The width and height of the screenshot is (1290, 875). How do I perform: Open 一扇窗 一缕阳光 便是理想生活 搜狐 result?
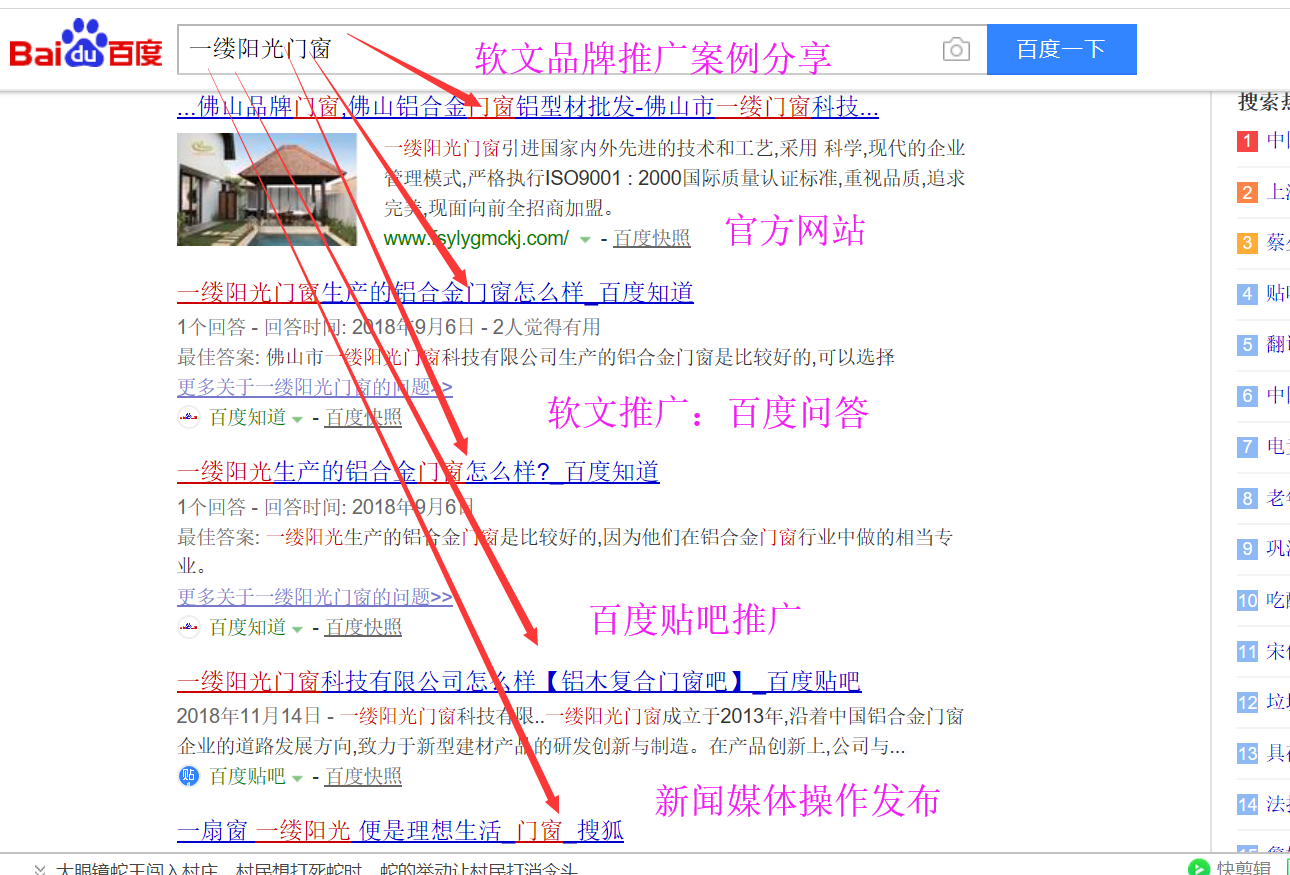[400, 830]
